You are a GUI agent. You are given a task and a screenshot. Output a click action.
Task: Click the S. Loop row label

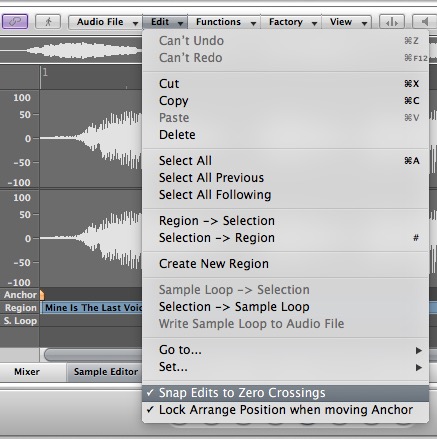(20, 321)
